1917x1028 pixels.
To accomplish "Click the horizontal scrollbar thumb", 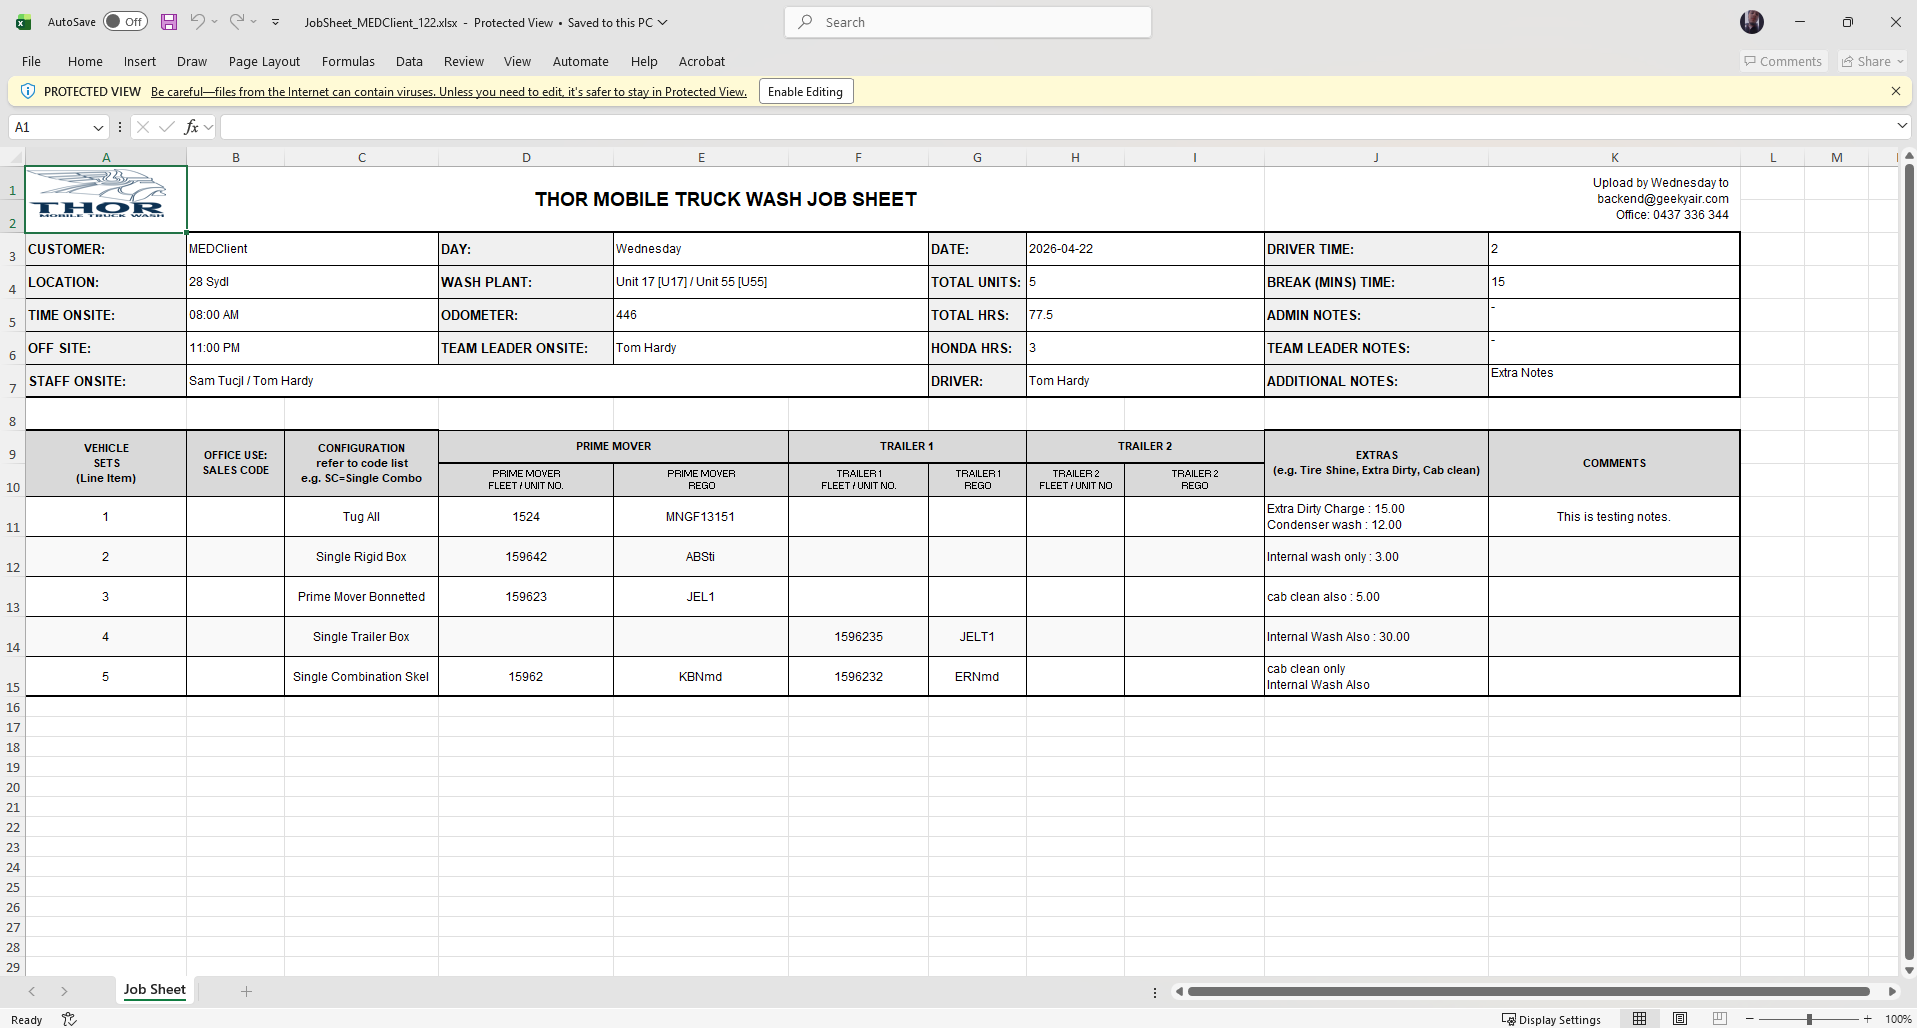I will [1528, 991].
